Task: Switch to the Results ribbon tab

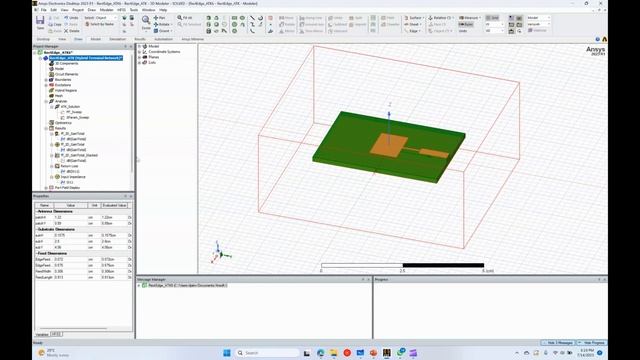Action: [140, 39]
